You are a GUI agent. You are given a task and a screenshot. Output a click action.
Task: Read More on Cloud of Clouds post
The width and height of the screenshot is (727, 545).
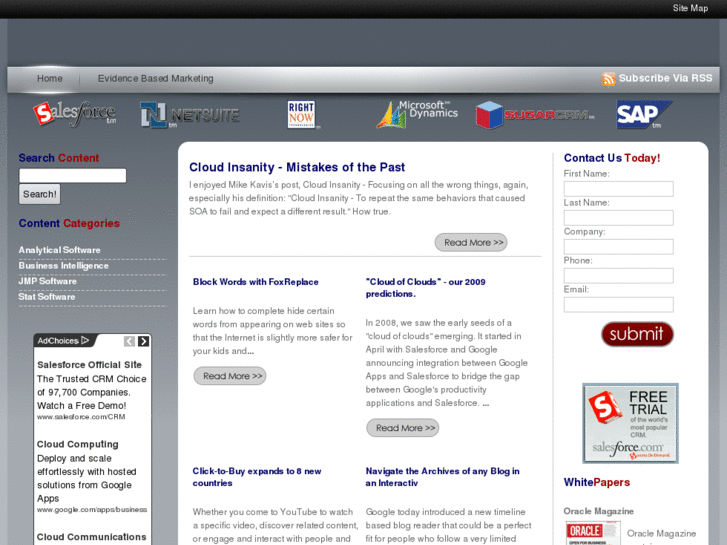point(402,428)
